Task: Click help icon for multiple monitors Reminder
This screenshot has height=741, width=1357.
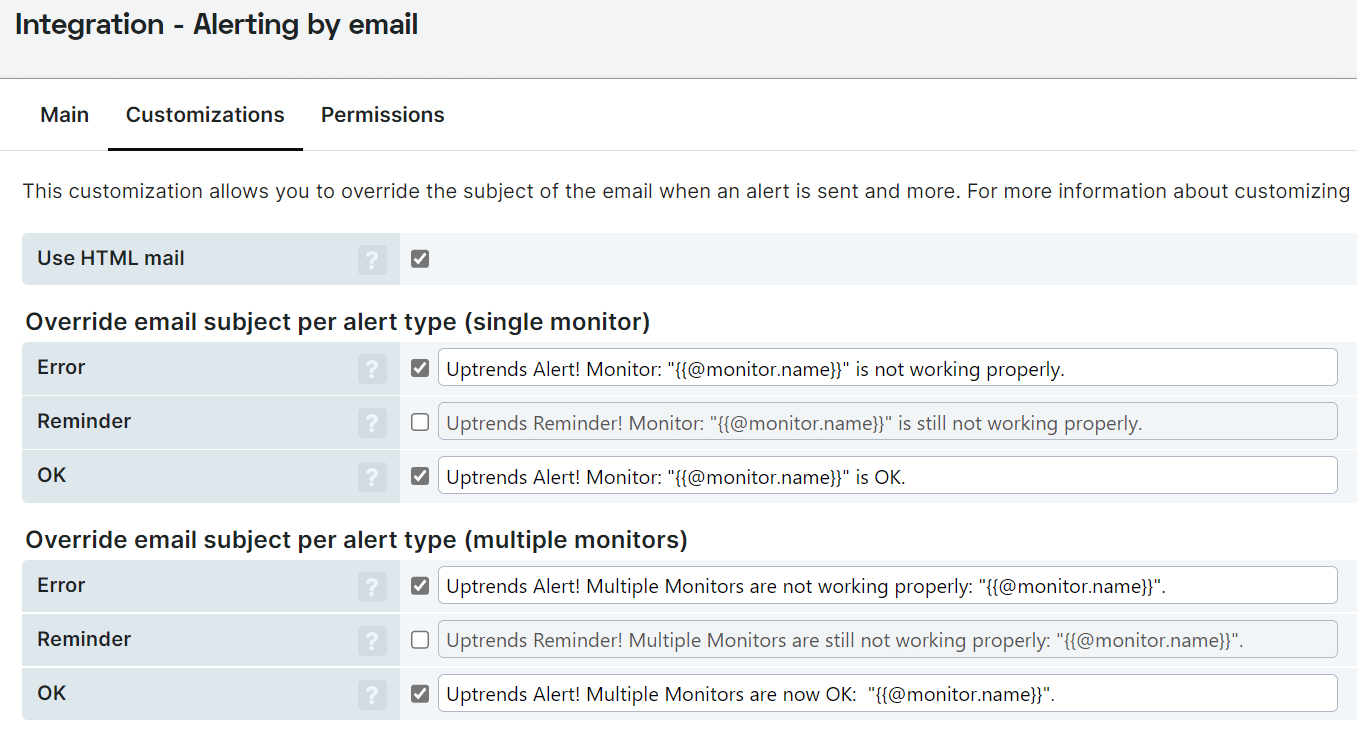Action: tap(372, 641)
